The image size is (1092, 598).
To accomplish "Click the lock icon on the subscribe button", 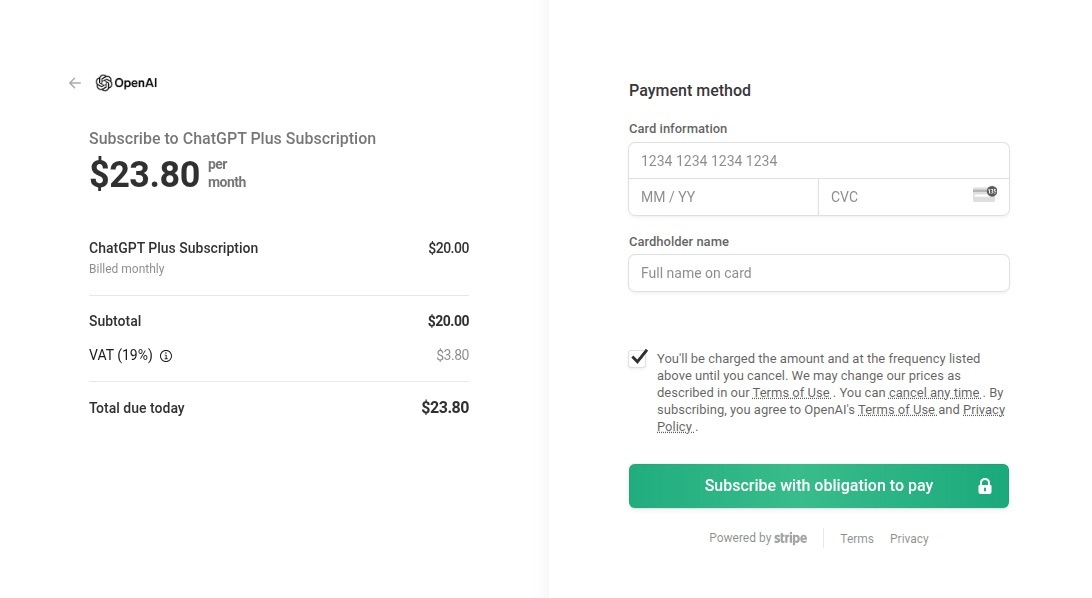I will [x=984, y=485].
